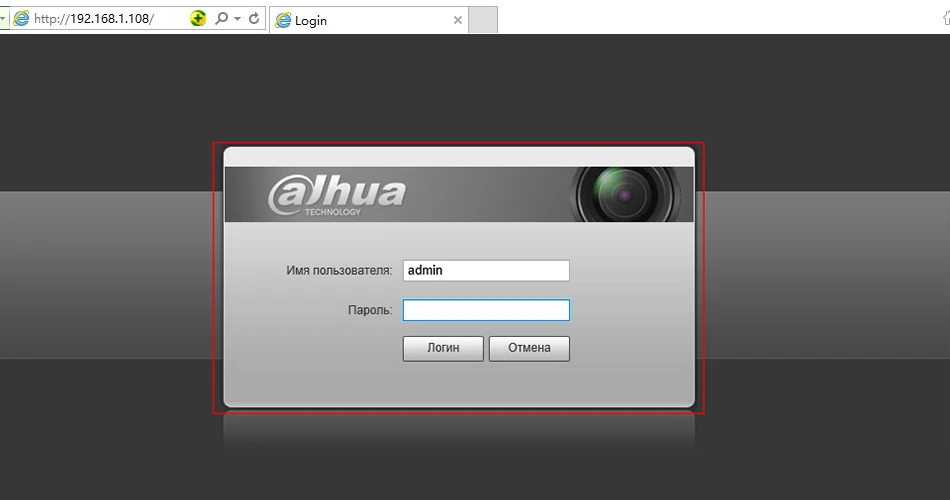Click the green plus shield icon in address bar
Image resolution: width=950 pixels, height=500 pixels.
point(198,18)
